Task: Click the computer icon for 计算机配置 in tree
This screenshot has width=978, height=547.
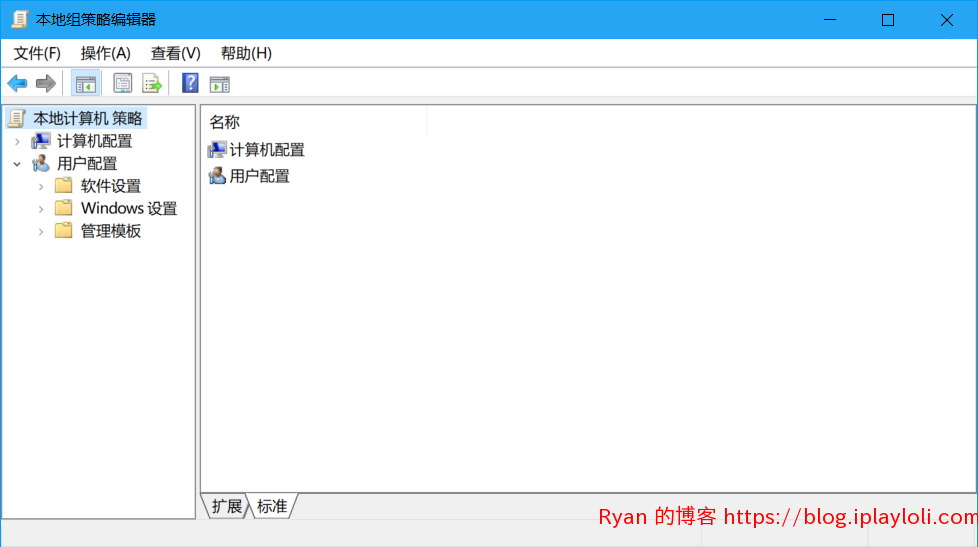Action: 41,141
